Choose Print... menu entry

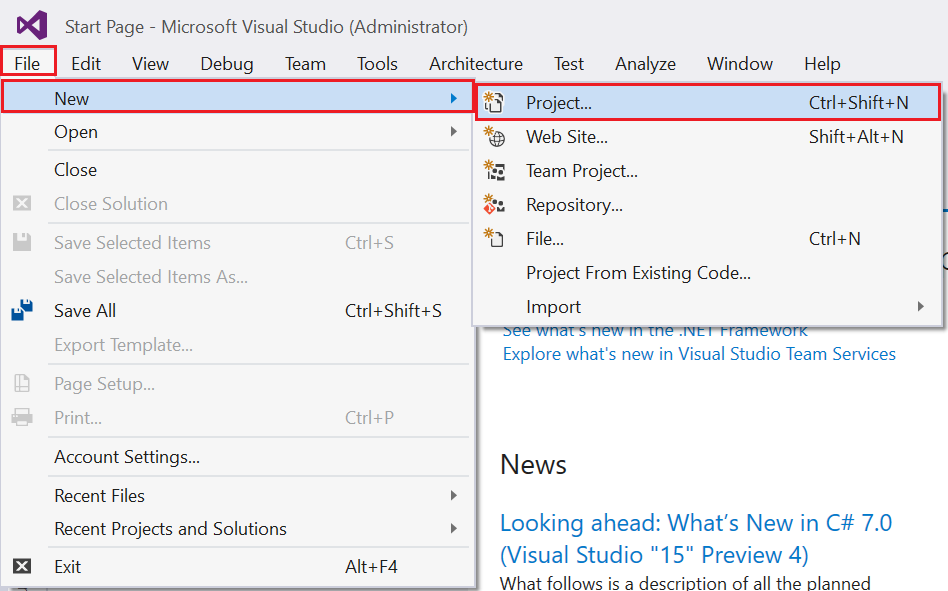tap(238, 417)
